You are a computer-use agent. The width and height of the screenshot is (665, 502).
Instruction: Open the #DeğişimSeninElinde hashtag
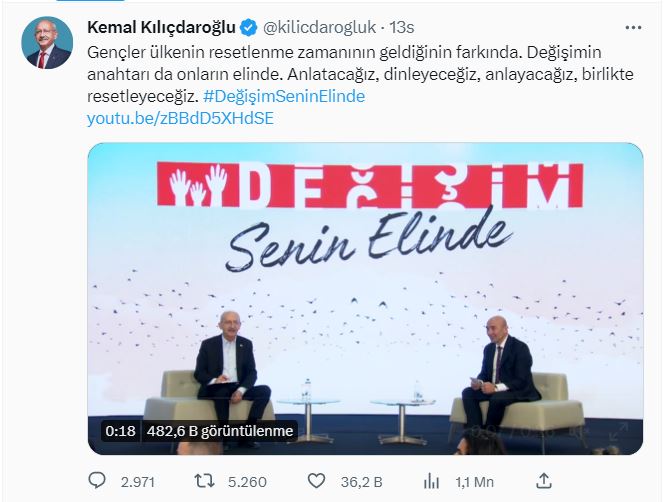pyautogui.click(x=285, y=96)
